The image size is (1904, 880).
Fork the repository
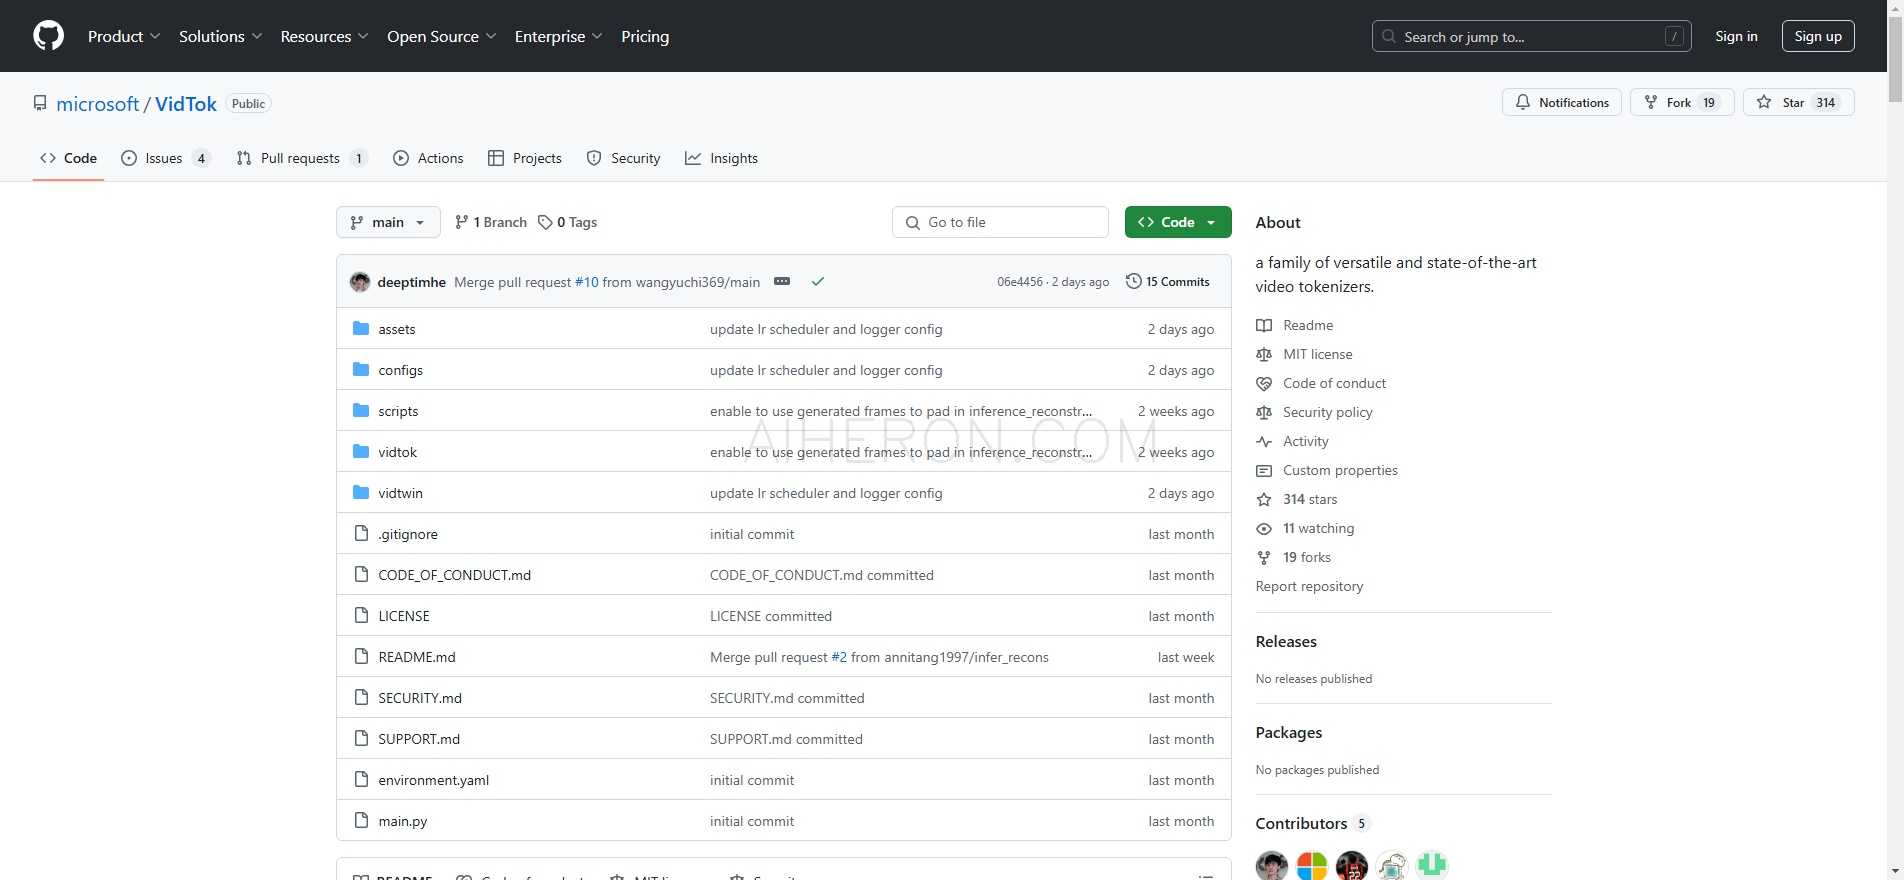(1682, 102)
